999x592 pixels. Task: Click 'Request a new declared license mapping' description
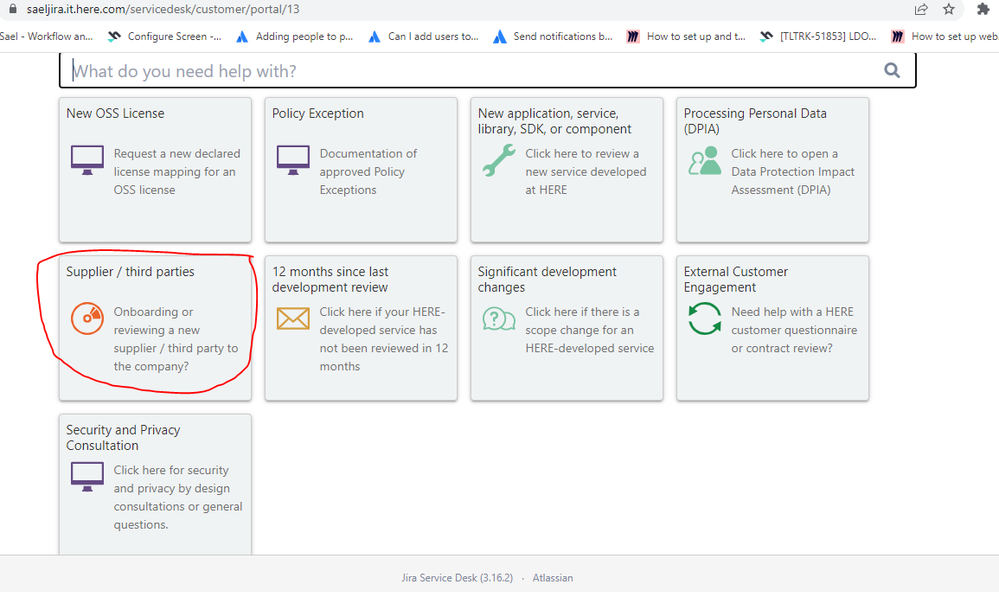pyautogui.click(x=177, y=171)
